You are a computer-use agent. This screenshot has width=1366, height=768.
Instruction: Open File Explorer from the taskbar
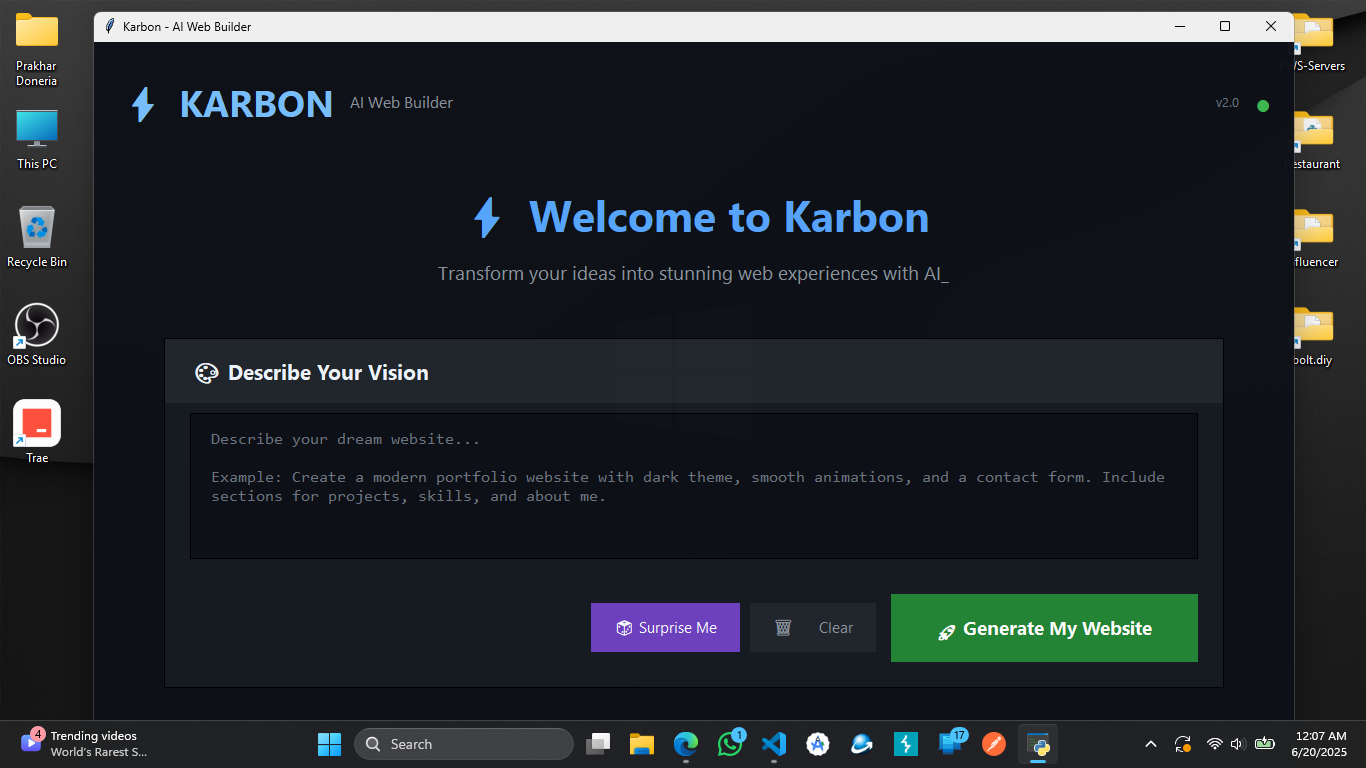point(642,744)
